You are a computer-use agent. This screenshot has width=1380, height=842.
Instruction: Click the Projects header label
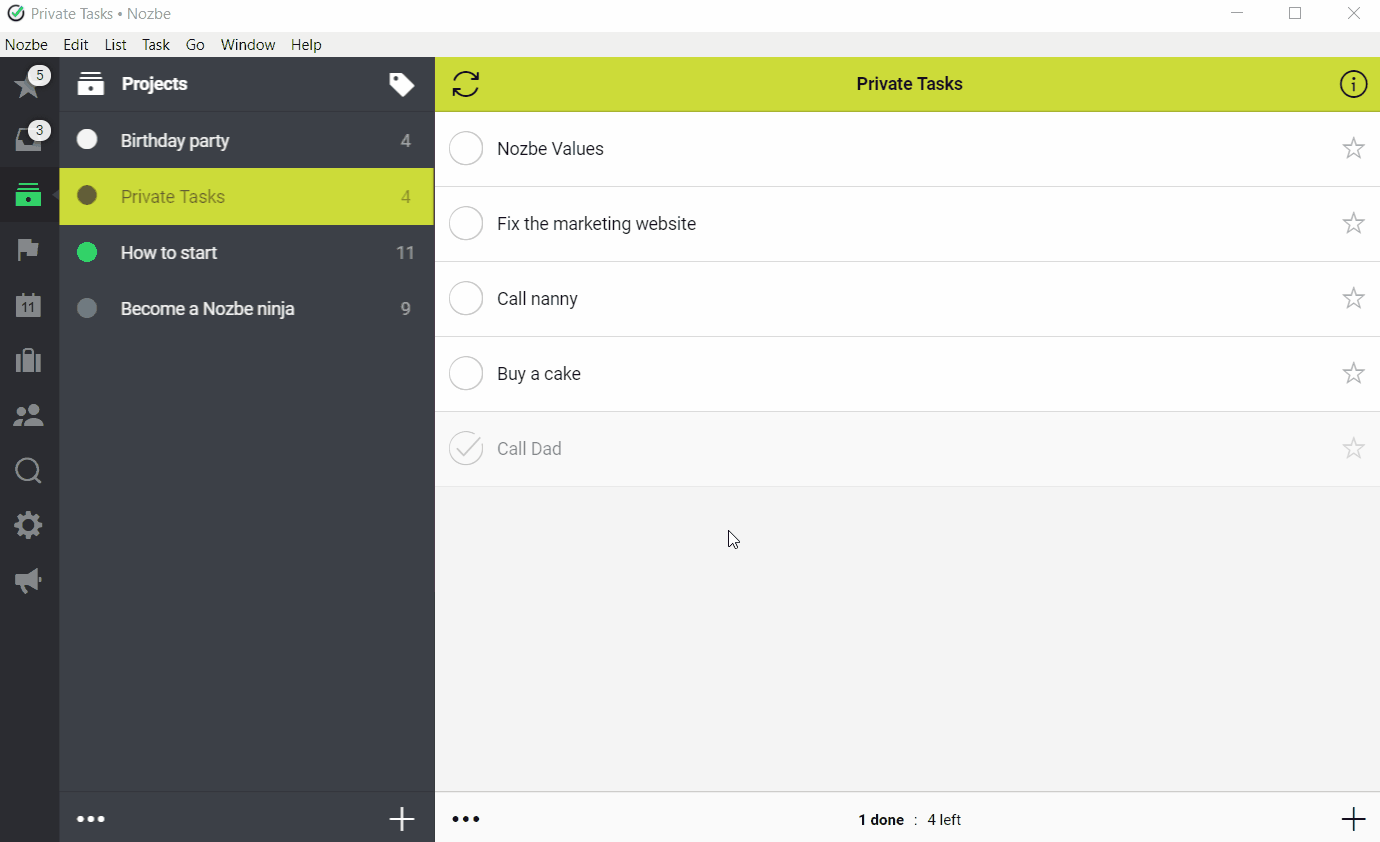(x=155, y=84)
